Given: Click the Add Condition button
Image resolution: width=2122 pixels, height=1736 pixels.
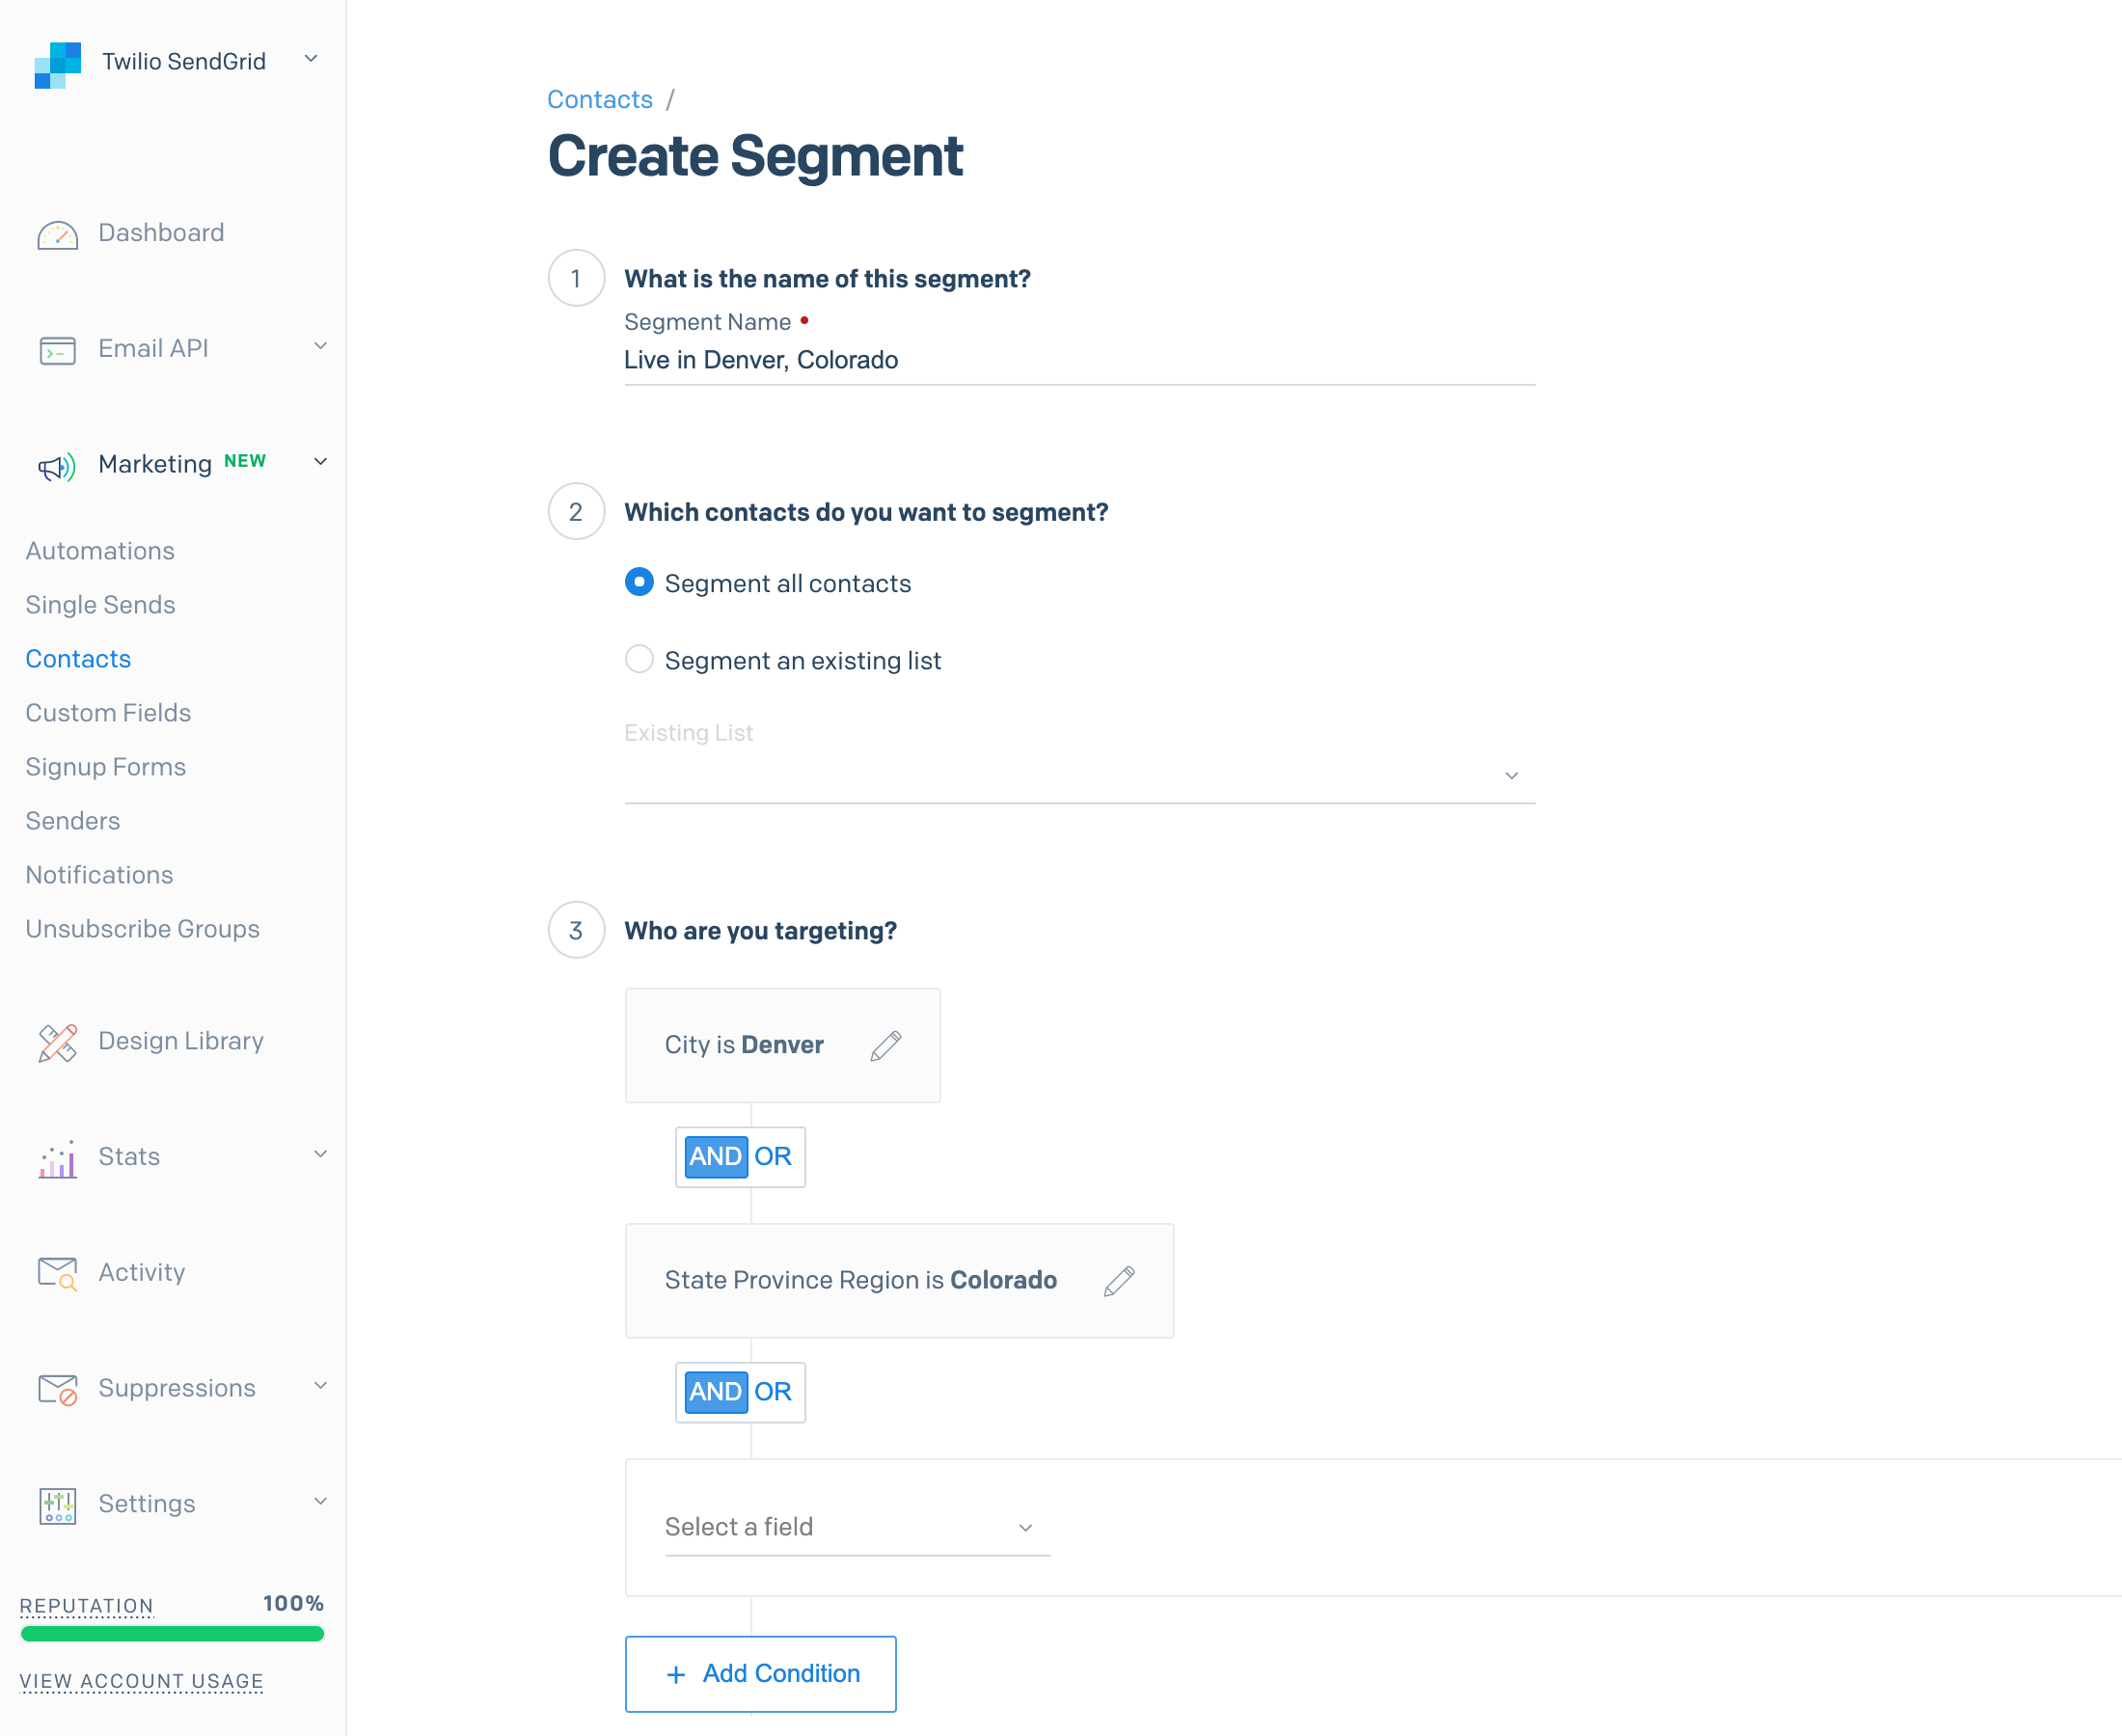Looking at the screenshot, I should point(760,1672).
